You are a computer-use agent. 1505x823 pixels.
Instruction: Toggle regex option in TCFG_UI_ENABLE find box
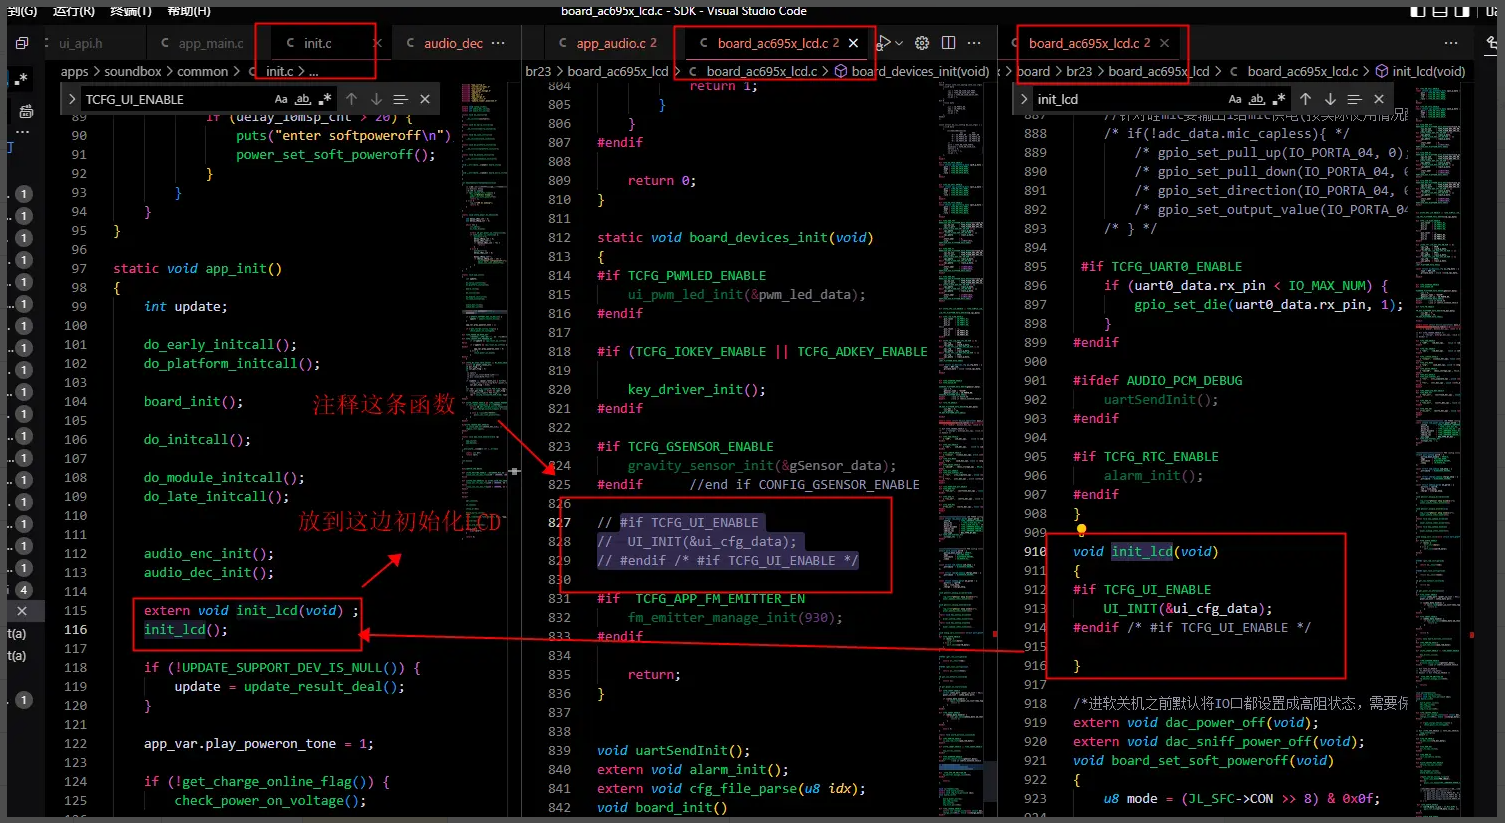pyautogui.click(x=324, y=99)
